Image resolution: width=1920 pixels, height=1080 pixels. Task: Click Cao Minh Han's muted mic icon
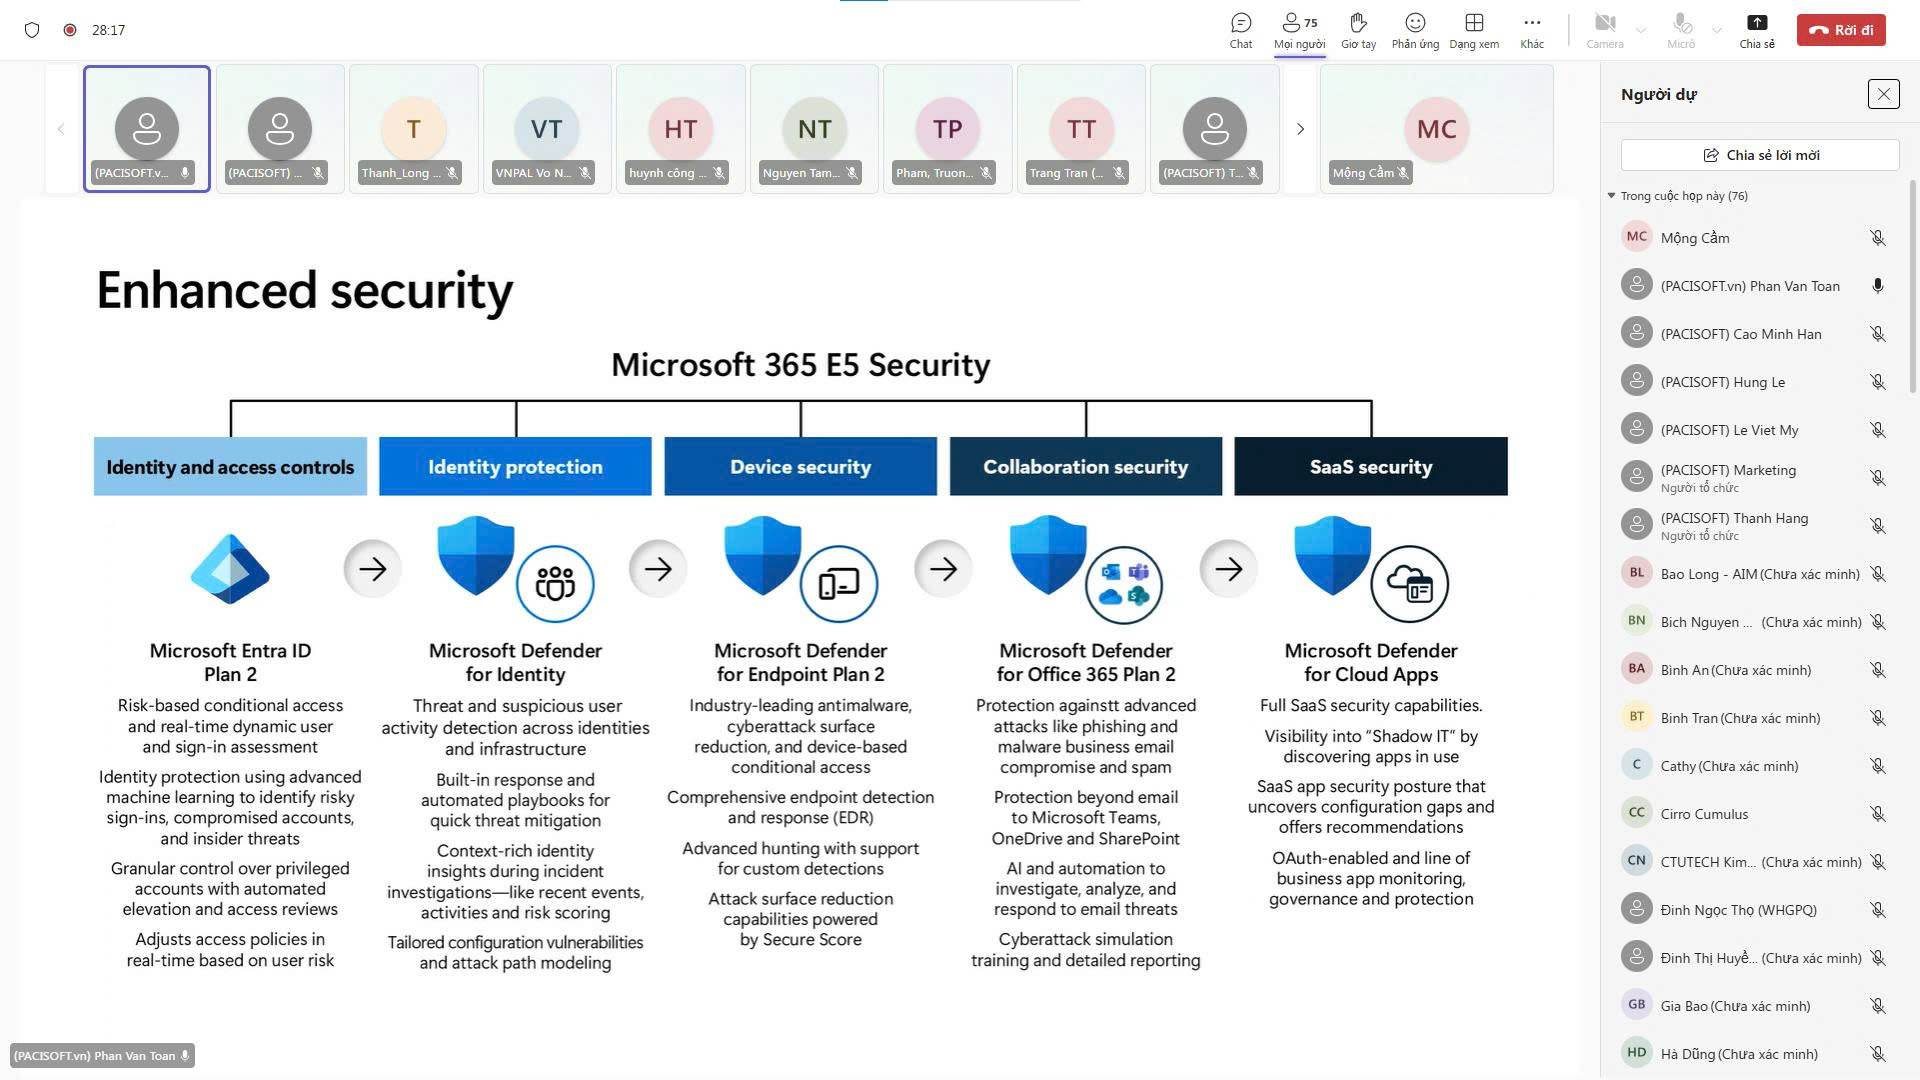(1877, 334)
